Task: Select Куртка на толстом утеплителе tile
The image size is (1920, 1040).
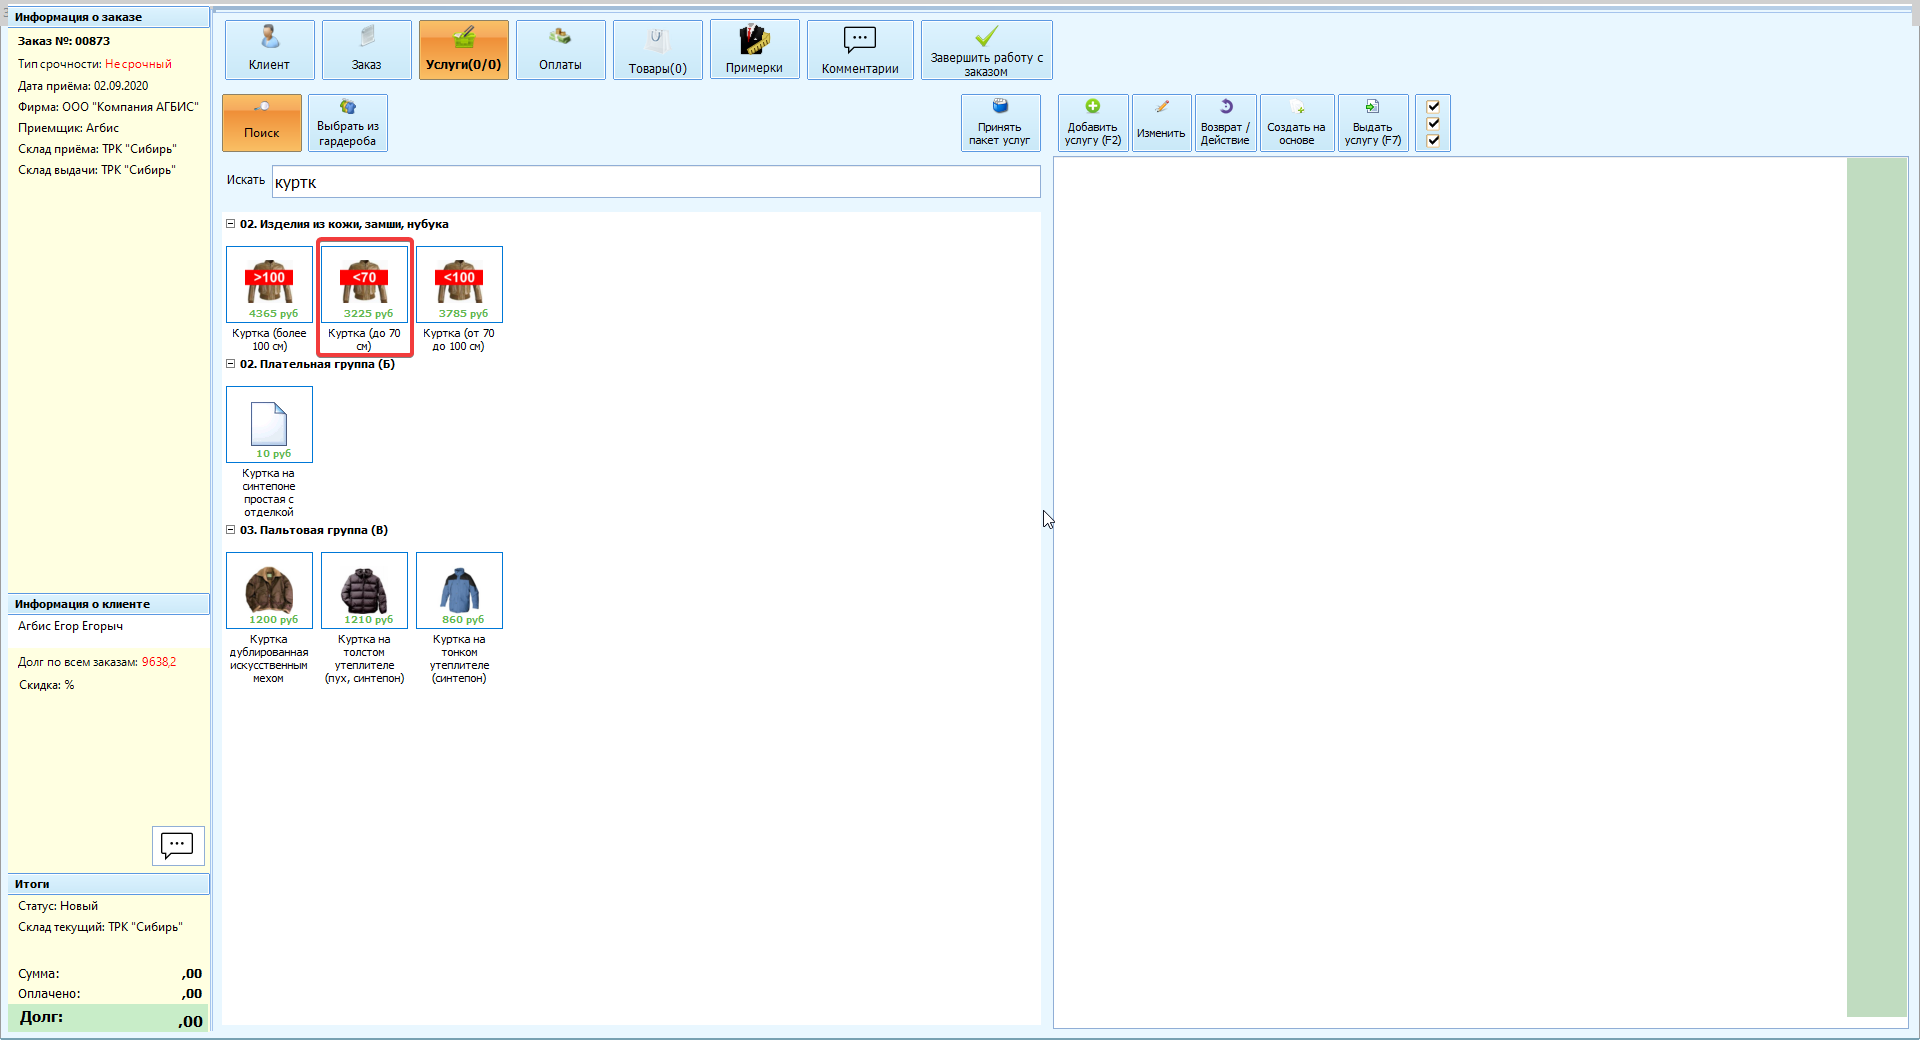Action: [x=364, y=618]
